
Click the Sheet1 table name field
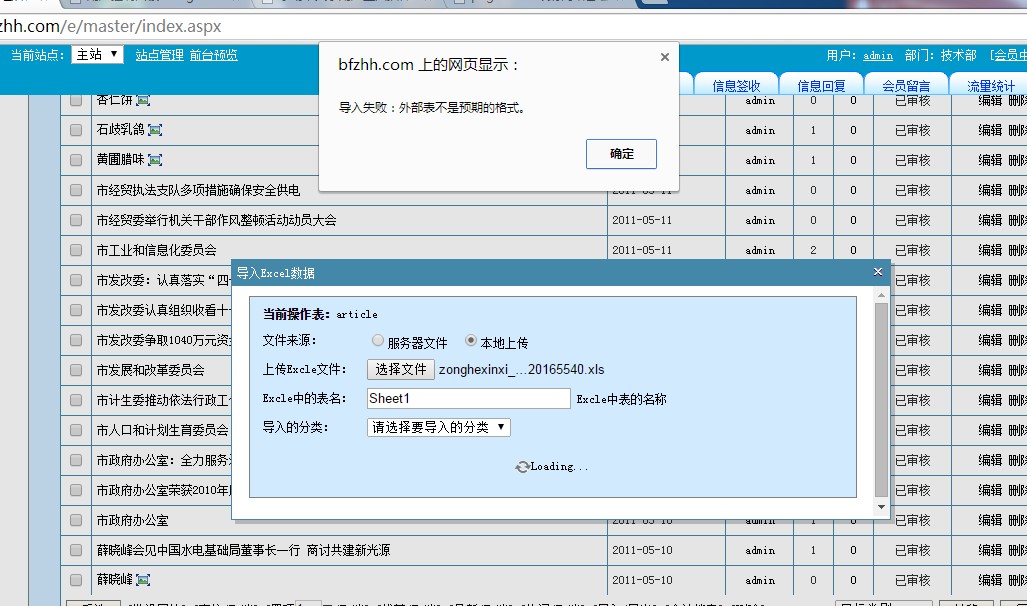[468, 398]
